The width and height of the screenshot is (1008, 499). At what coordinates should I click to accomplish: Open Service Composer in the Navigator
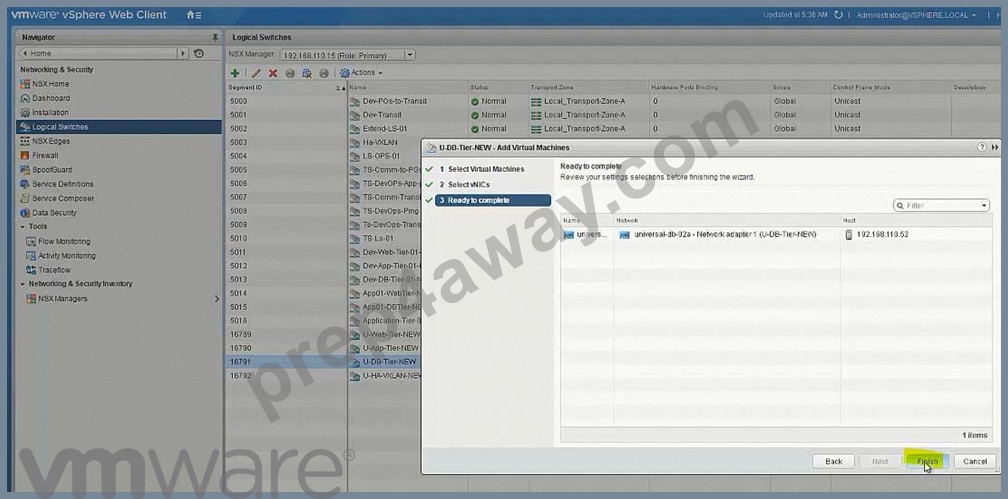(x=63, y=199)
